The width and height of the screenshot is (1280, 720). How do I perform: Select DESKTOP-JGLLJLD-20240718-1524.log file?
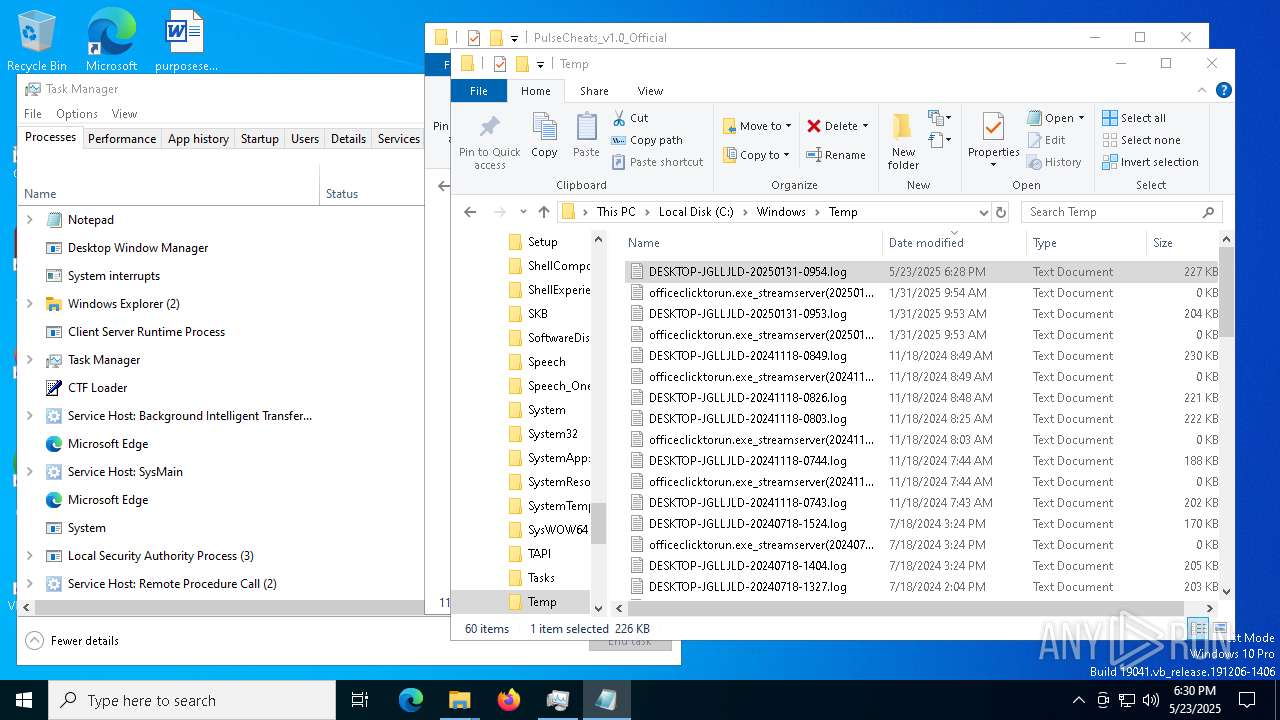(747, 524)
